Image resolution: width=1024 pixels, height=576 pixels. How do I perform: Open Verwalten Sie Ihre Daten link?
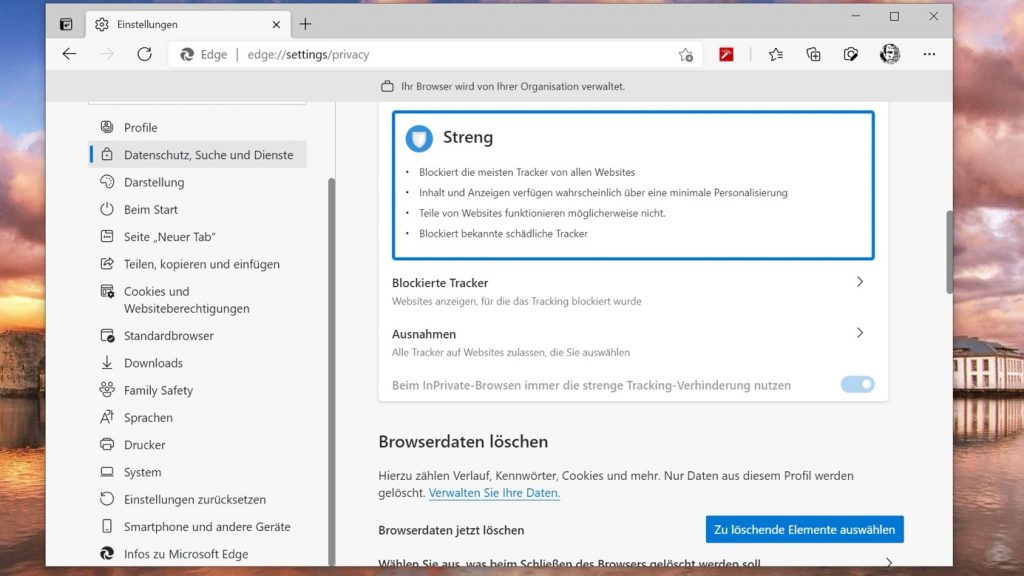(x=494, y=493)
